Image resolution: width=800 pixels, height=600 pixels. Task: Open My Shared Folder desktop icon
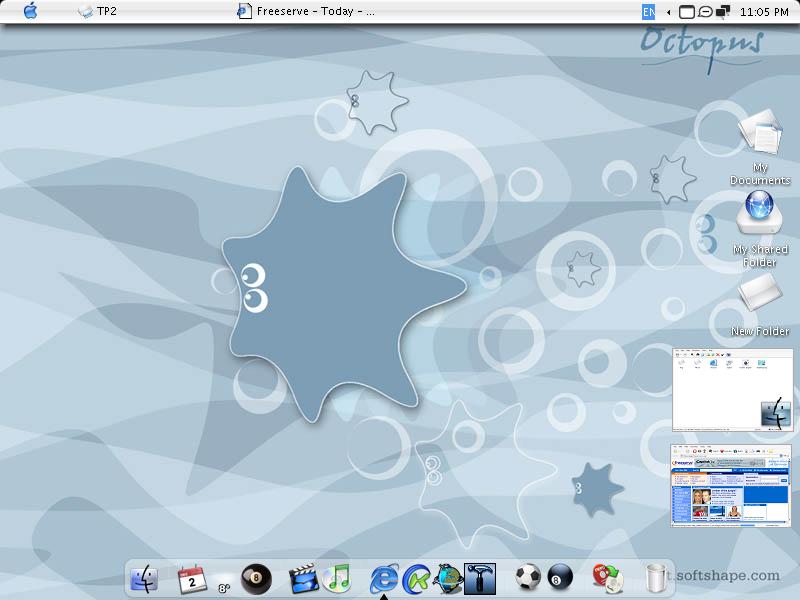tap(760, 230)
